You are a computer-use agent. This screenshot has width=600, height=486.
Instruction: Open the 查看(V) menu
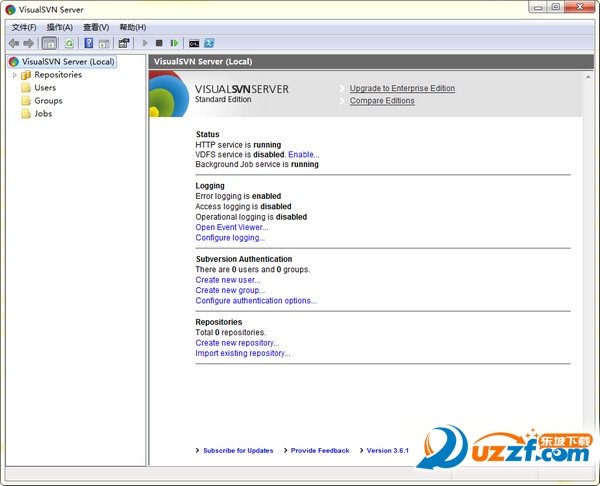pyautogui.click(x=96, y=28)
